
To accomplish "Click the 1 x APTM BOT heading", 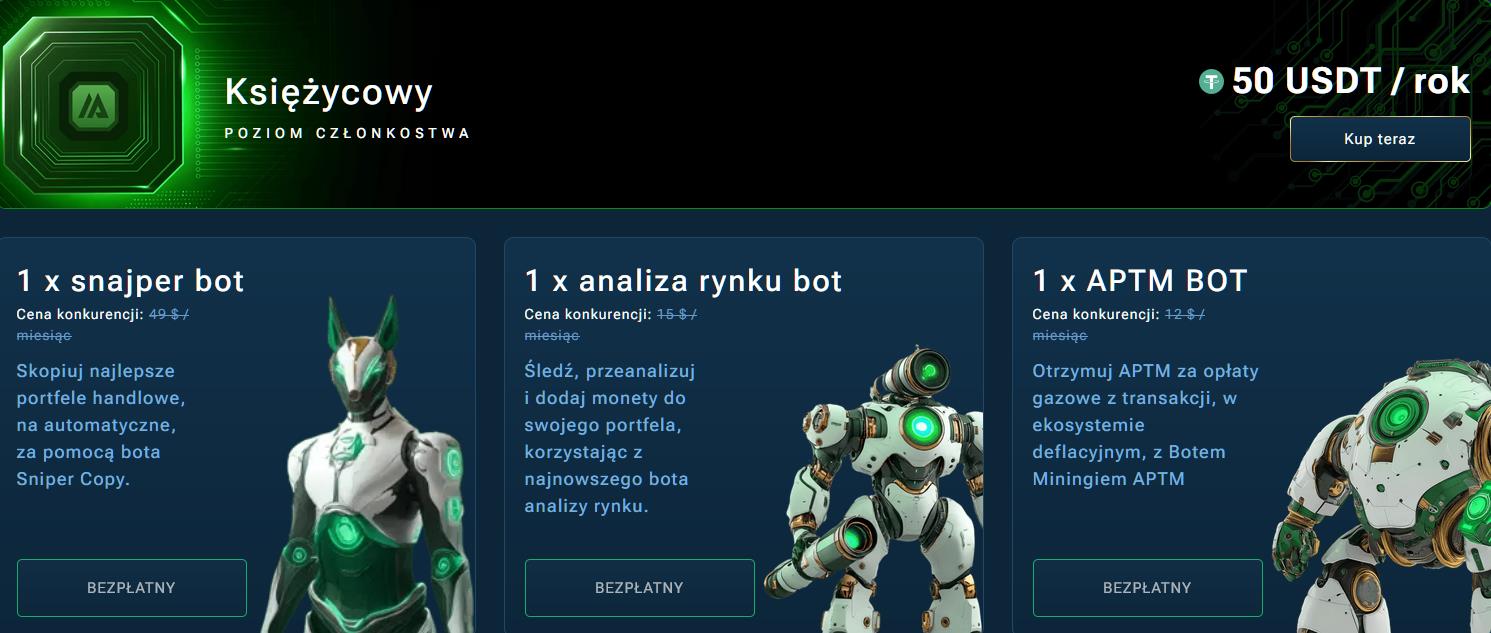I will point(1141,281).
